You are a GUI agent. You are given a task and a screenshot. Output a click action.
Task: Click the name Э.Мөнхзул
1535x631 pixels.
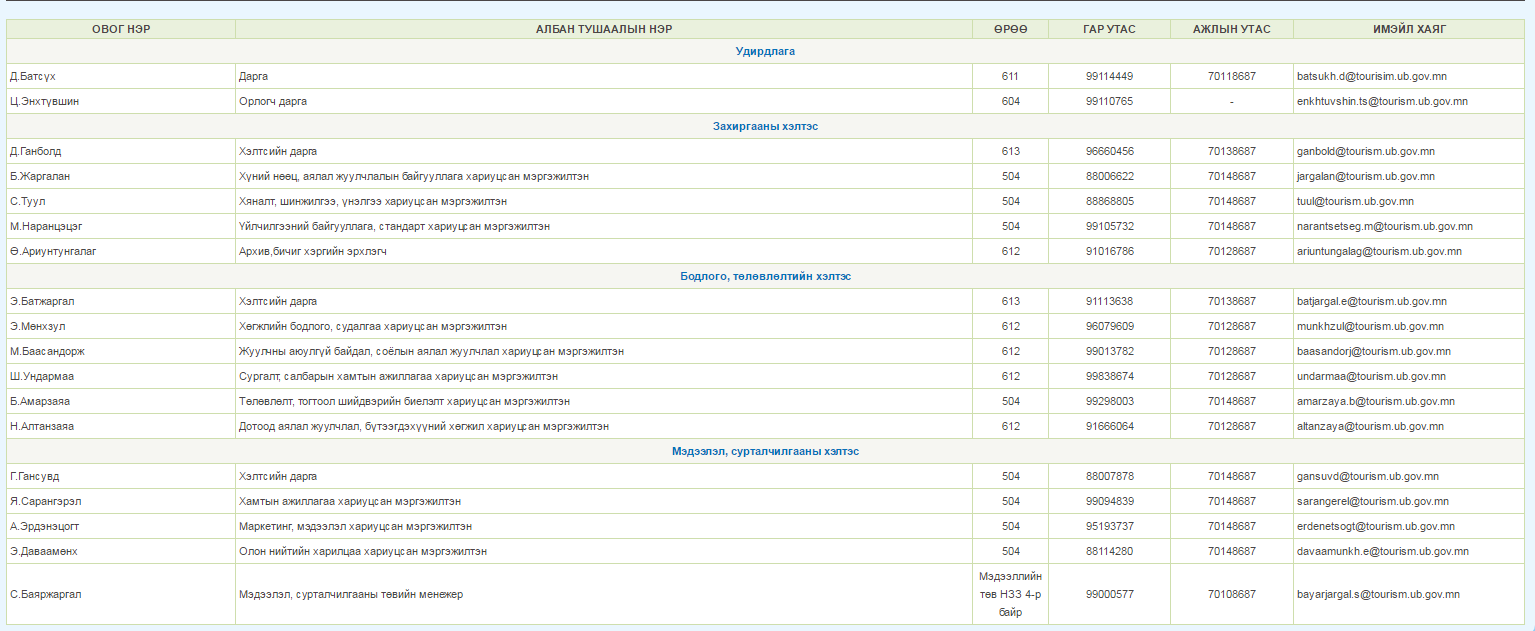tap(38, 326)
